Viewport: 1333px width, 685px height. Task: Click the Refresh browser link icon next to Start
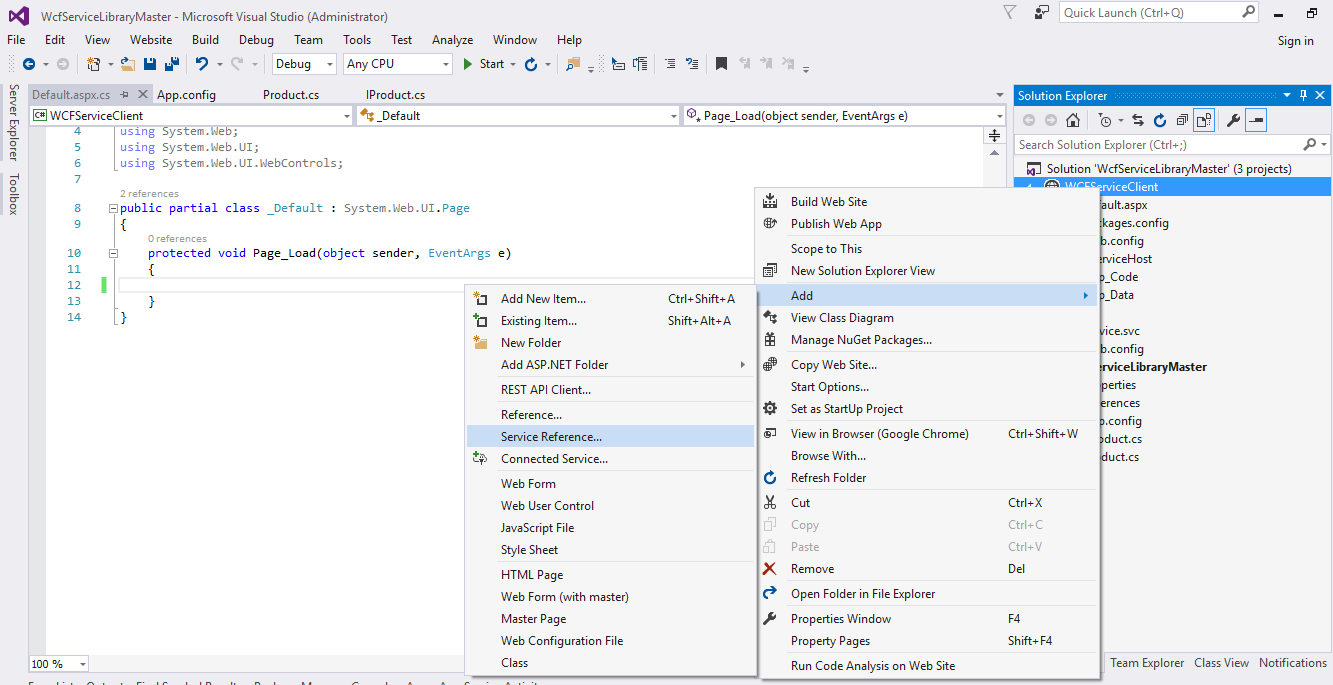531,64
